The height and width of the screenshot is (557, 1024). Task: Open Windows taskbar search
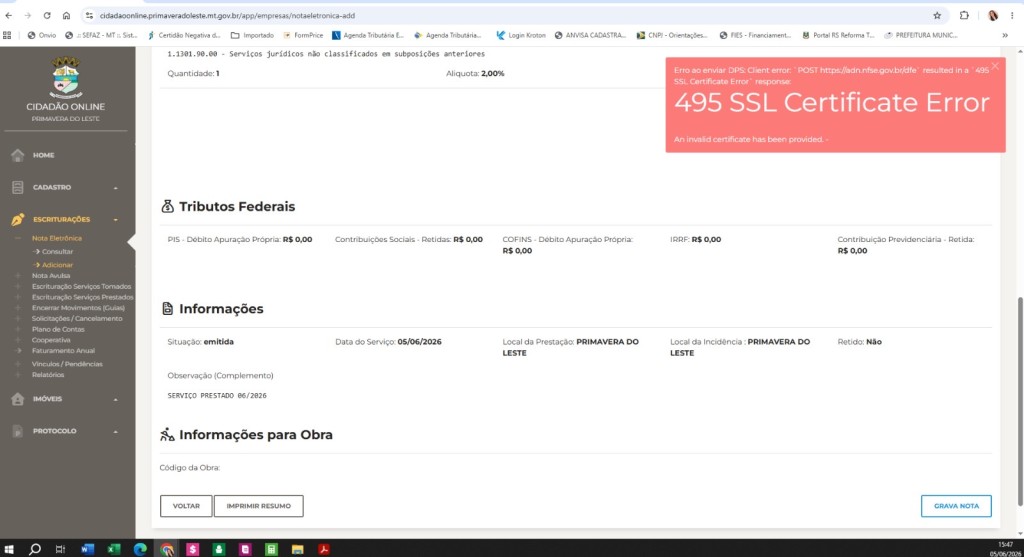(35, 549)
